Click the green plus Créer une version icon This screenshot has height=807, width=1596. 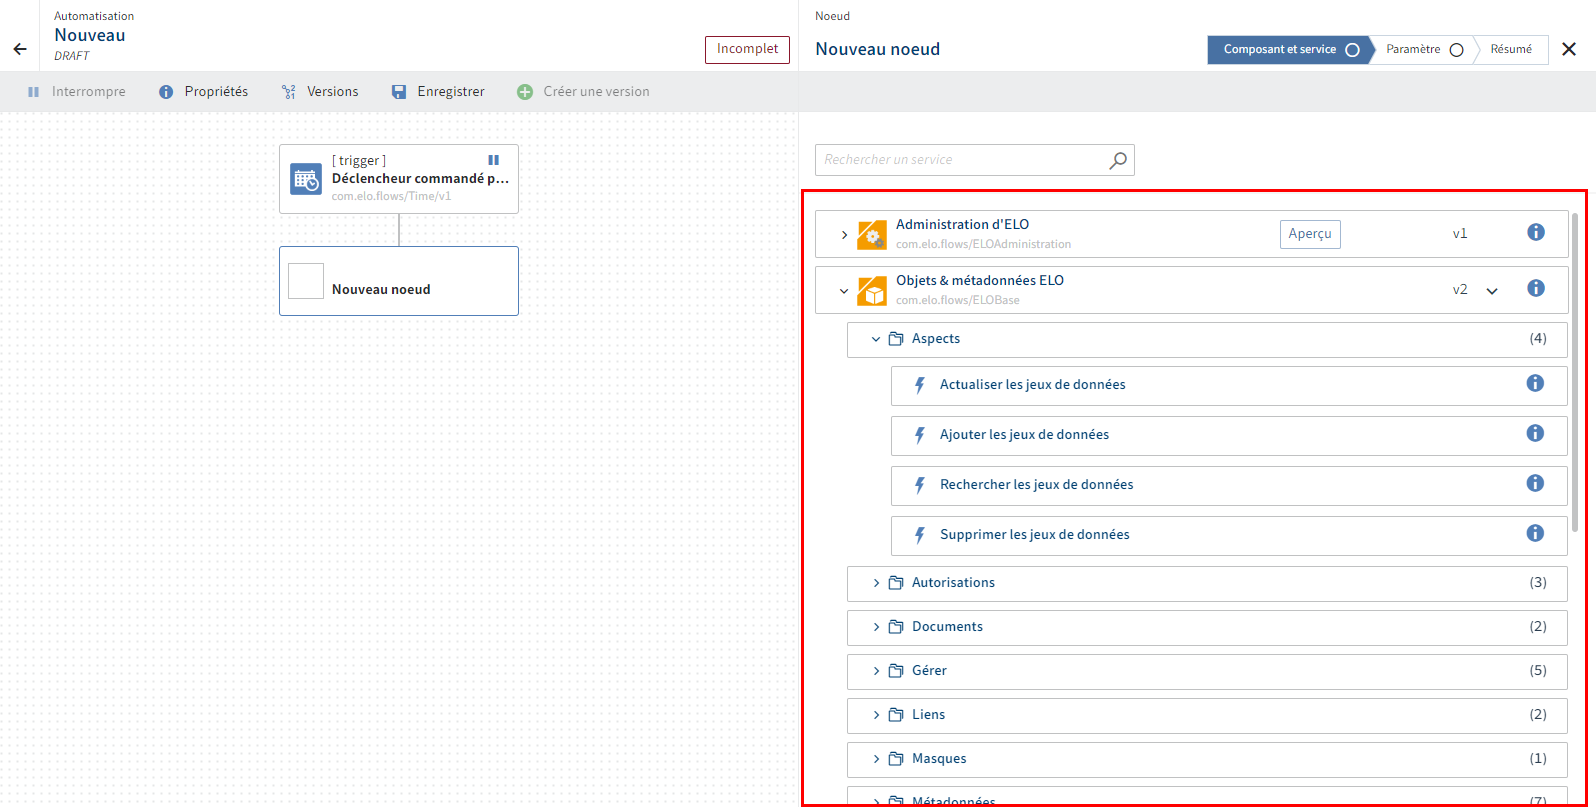tap(525, 92)
